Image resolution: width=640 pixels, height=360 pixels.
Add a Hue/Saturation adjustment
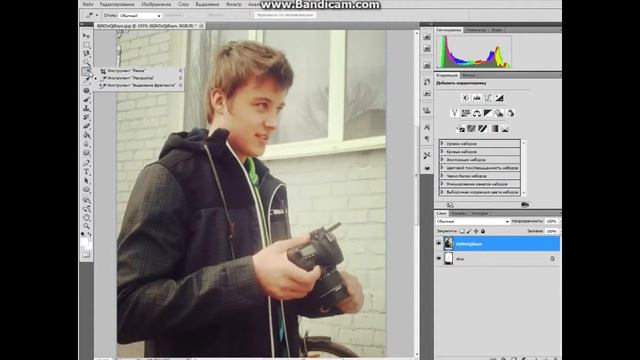[465, 113]
